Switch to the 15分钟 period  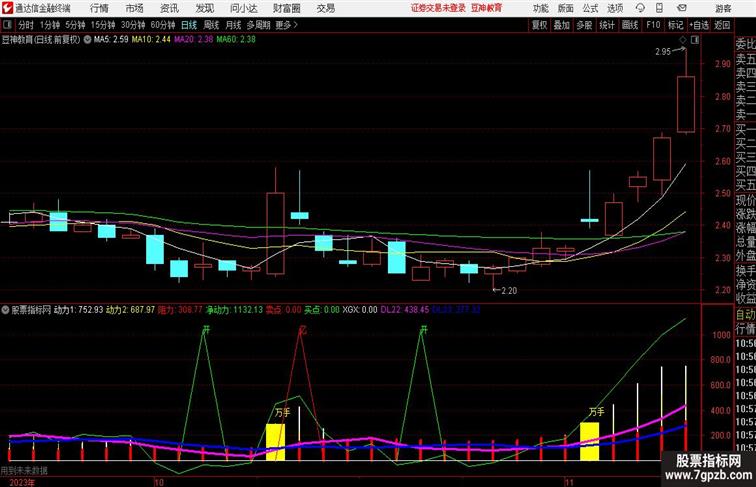(103, 25)
